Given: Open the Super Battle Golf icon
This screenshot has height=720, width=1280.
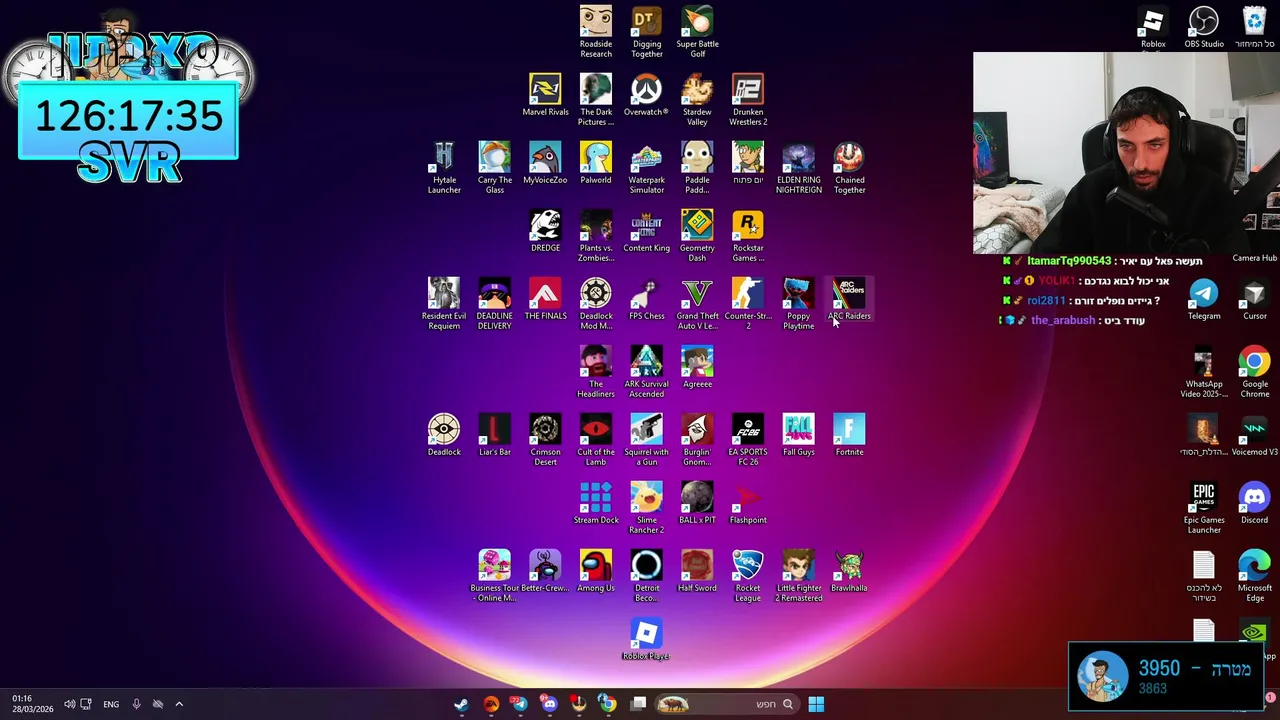Looking at the screenshot, I should [697, 32].
